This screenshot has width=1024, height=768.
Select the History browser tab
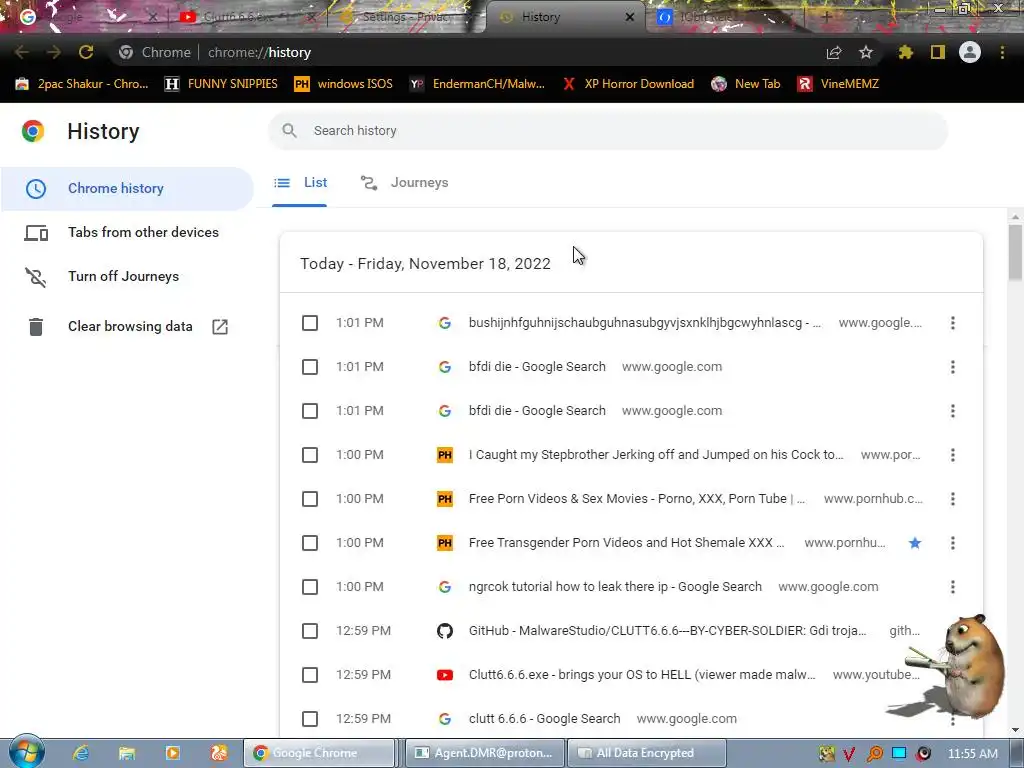pos(564,17)
